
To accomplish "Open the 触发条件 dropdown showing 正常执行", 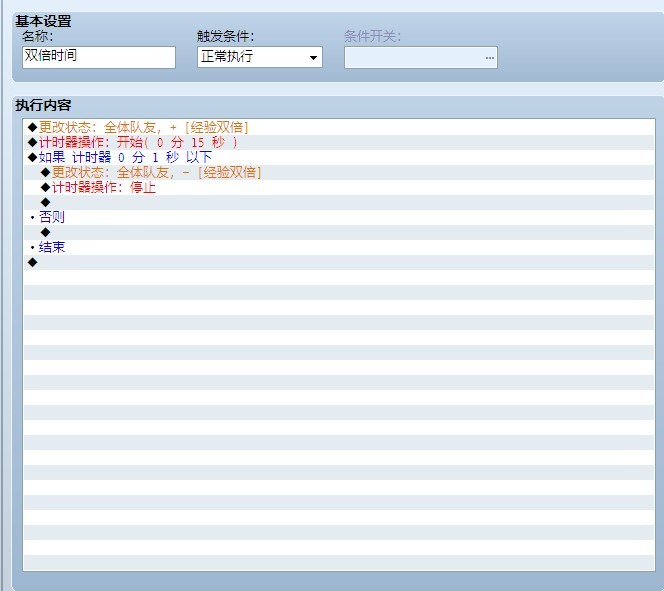I will (260, 57).
